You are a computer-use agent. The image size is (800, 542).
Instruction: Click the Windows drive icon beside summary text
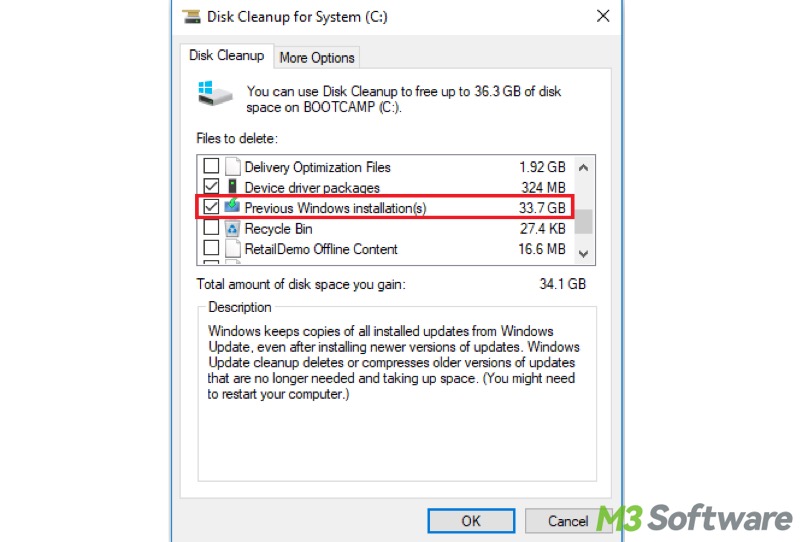(215, 93)
